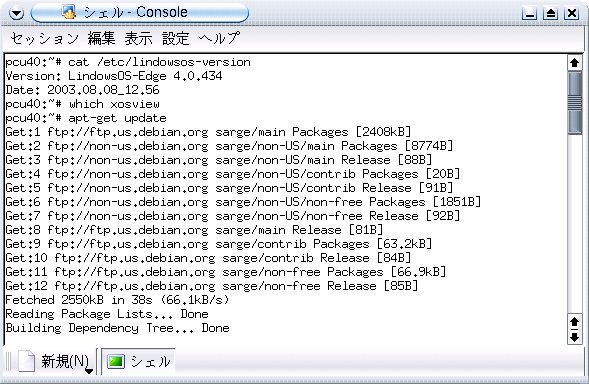Viewport: 589px width, 384px height.
Task: Click the scrollbar thumb handle
Action: 574,103
